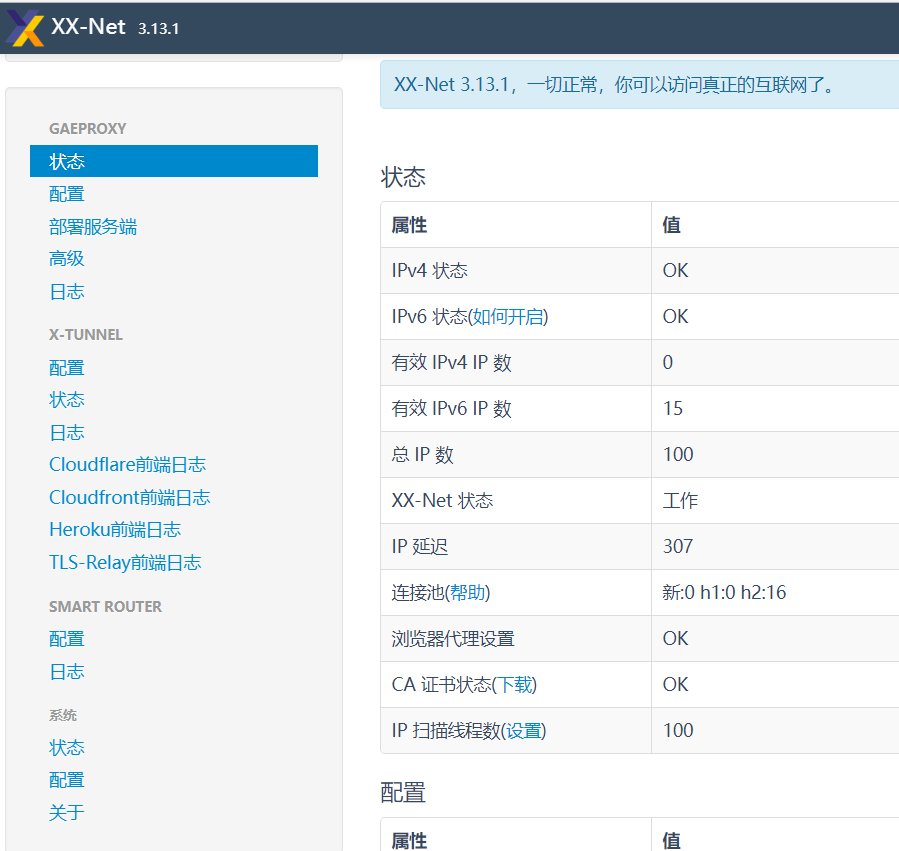
Task: Open 系统 状态 page
Action: pyautogui.click(x=67, y=748)
